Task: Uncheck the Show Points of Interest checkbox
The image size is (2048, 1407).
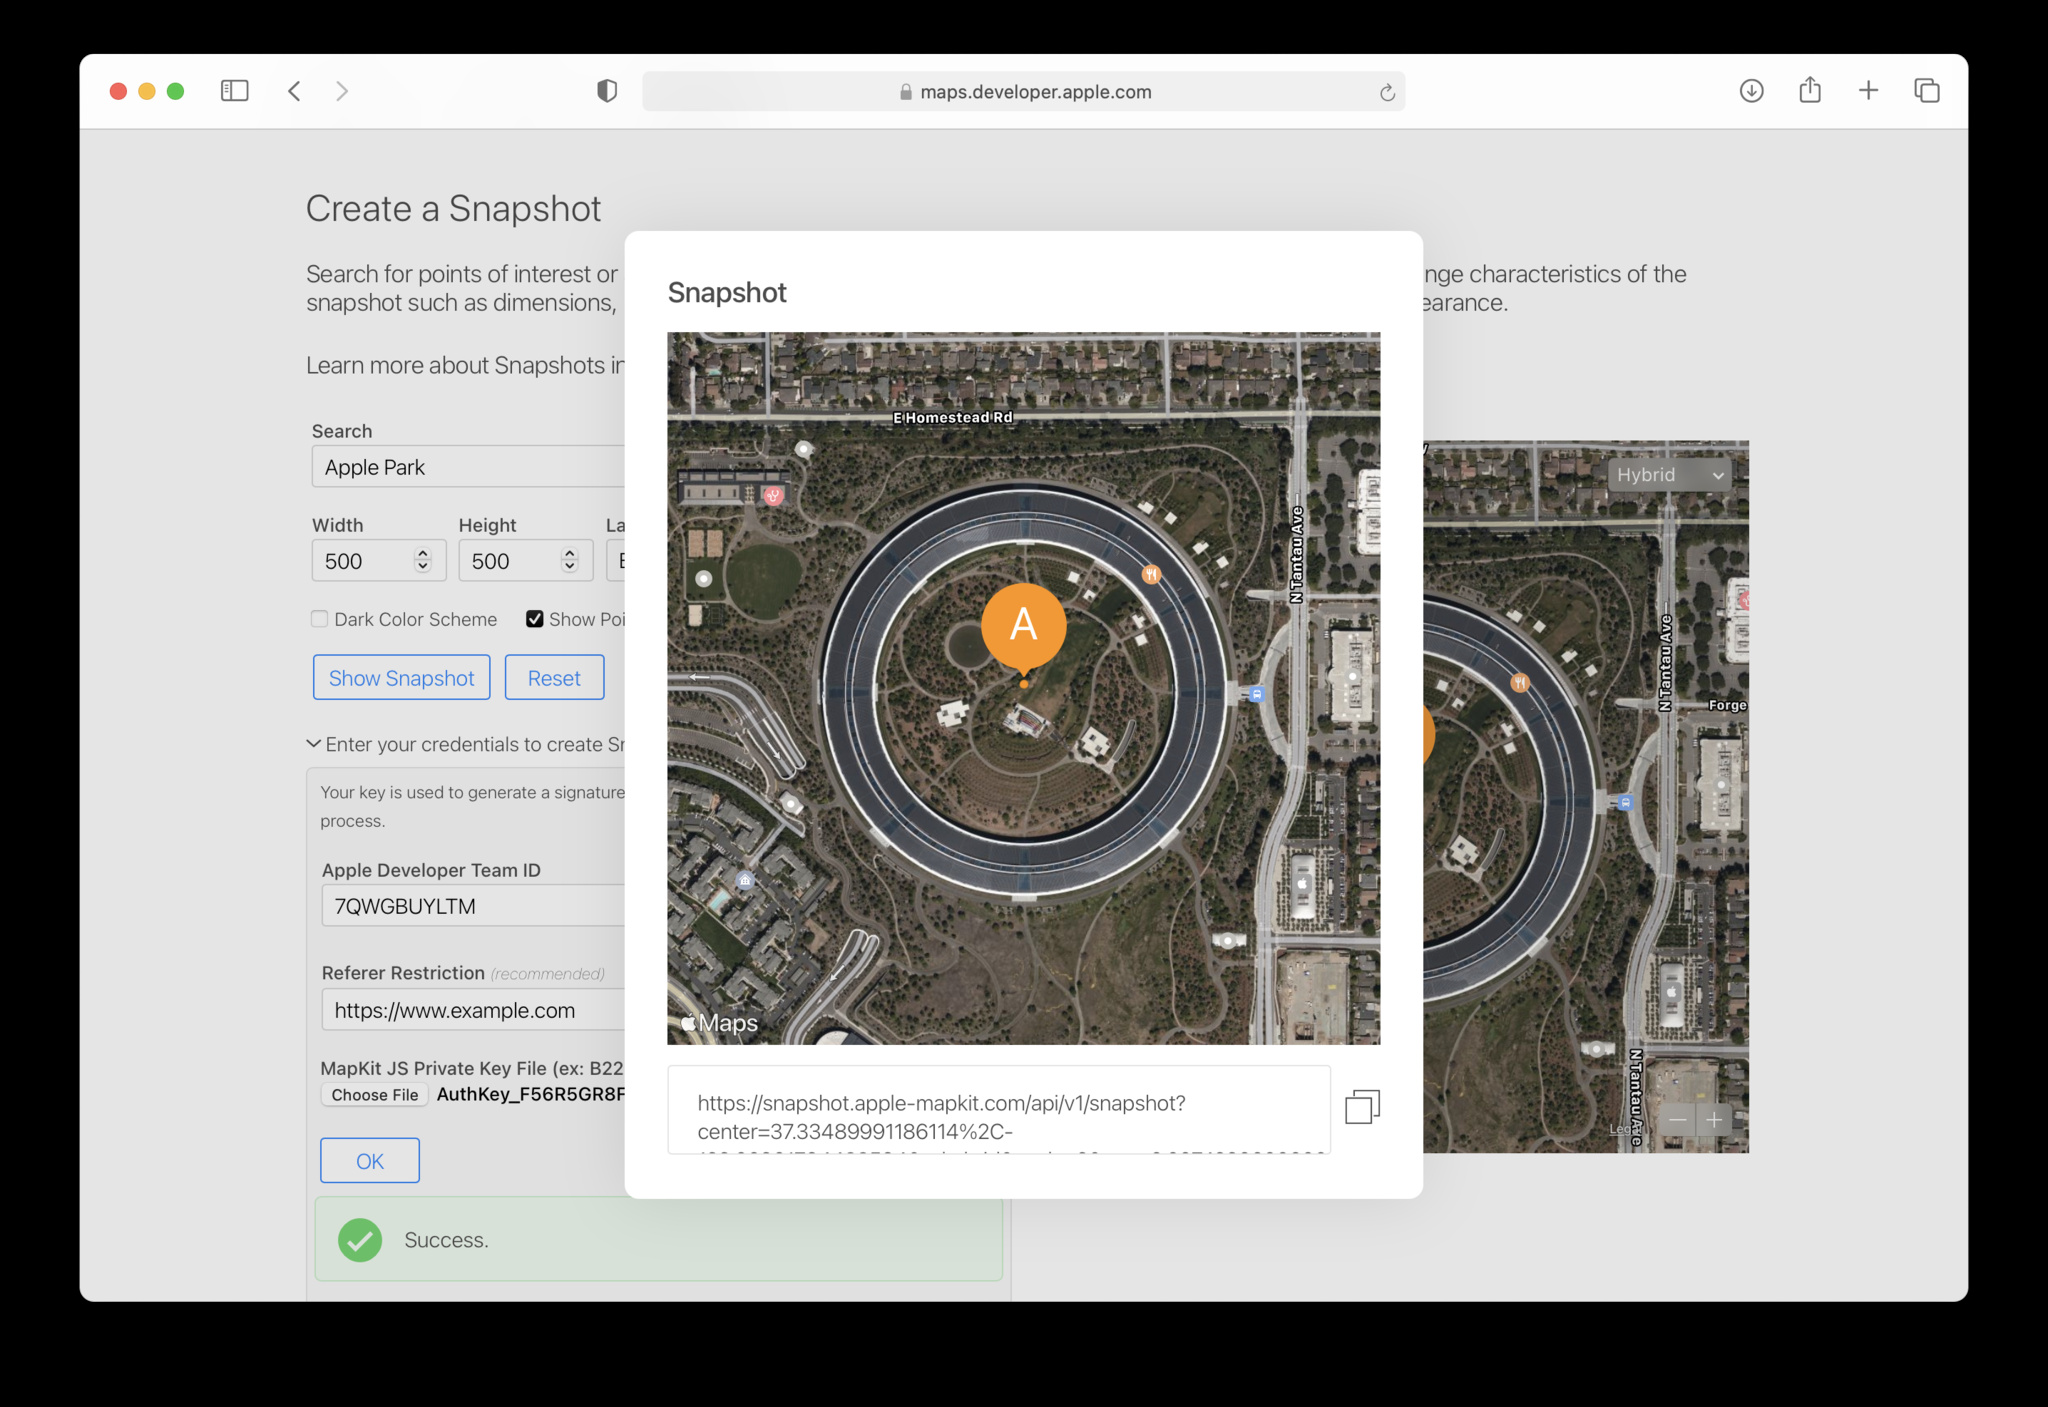Action: coord(535,619)
